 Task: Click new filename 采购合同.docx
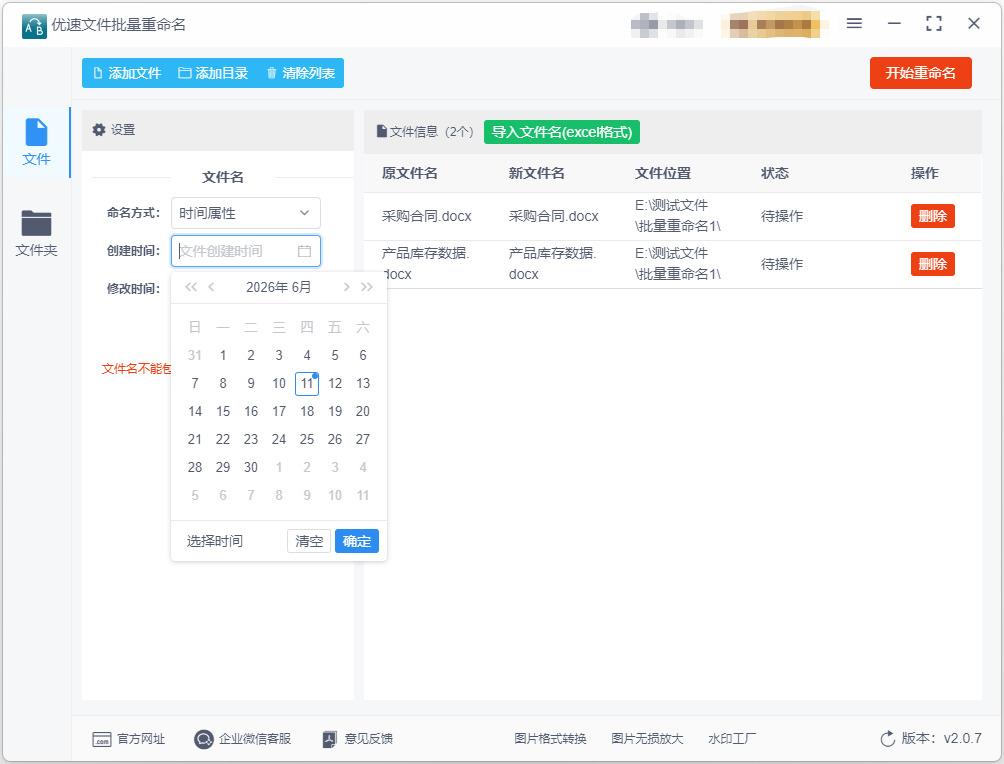[553, 216]
